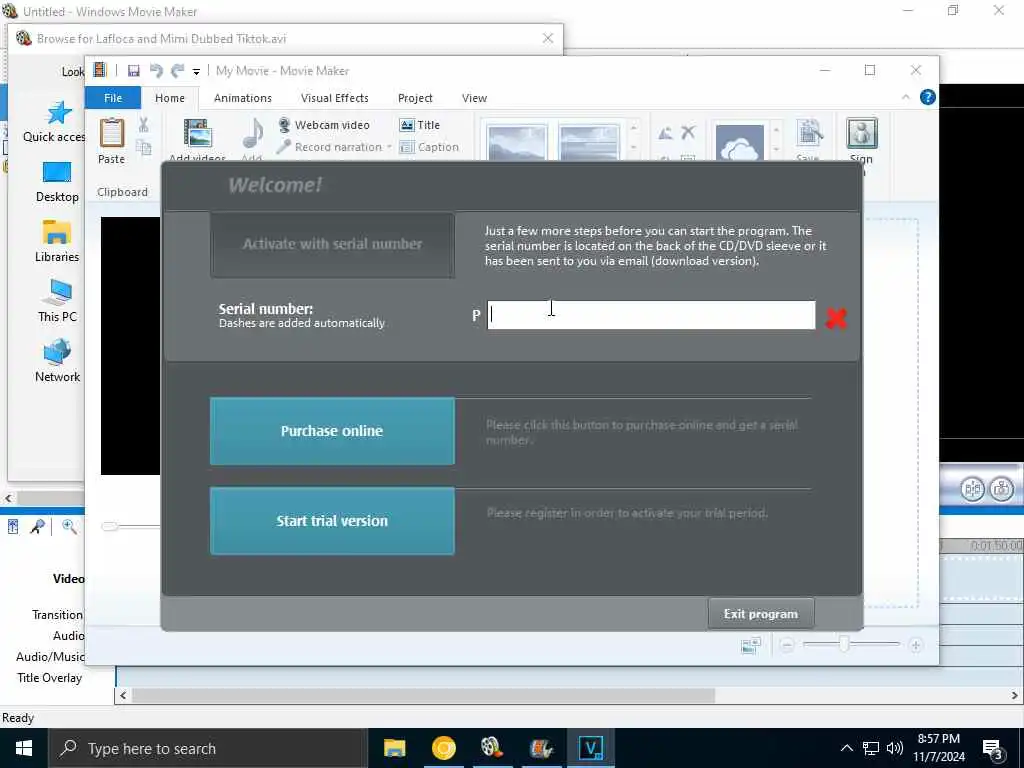Select the first AutoMovie theme thumbnail
Image resolution: width=1024 pixels, height=768 pixels.
[517, 142]
